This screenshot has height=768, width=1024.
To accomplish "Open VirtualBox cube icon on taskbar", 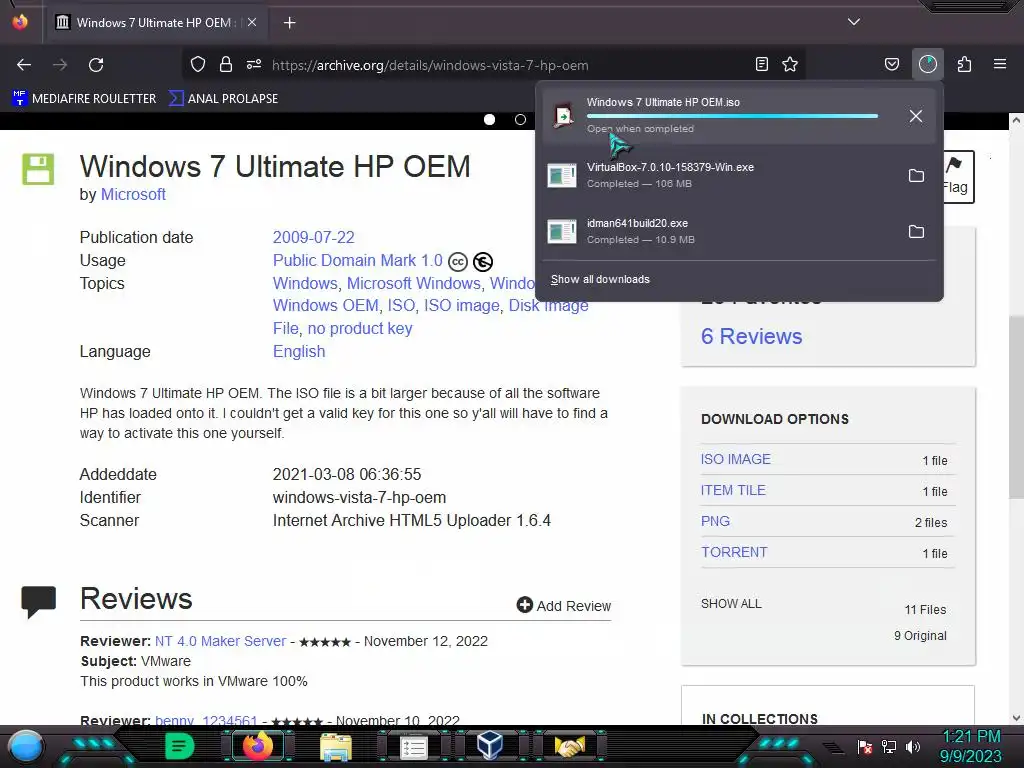I will tap(490, 745).
